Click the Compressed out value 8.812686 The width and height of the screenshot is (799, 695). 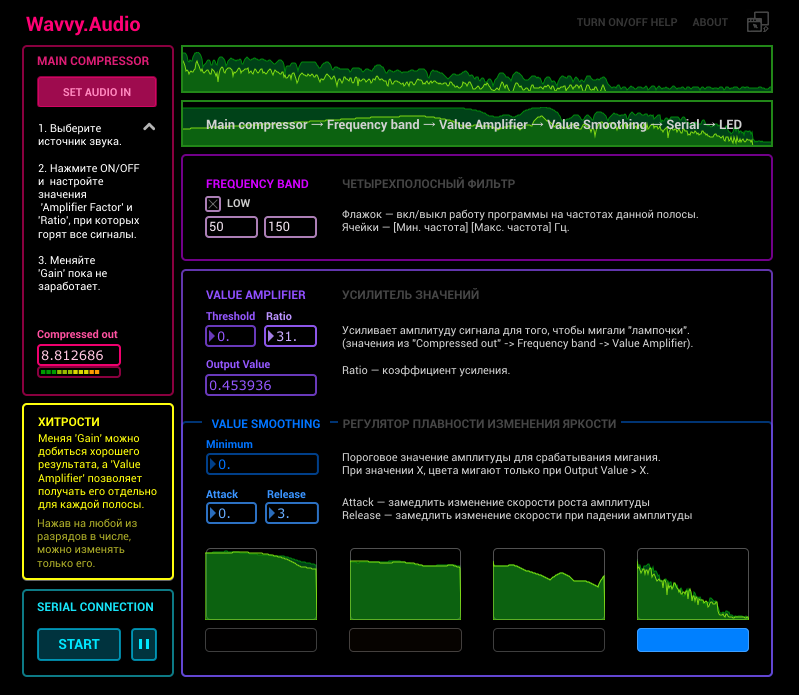click(79, 355)
